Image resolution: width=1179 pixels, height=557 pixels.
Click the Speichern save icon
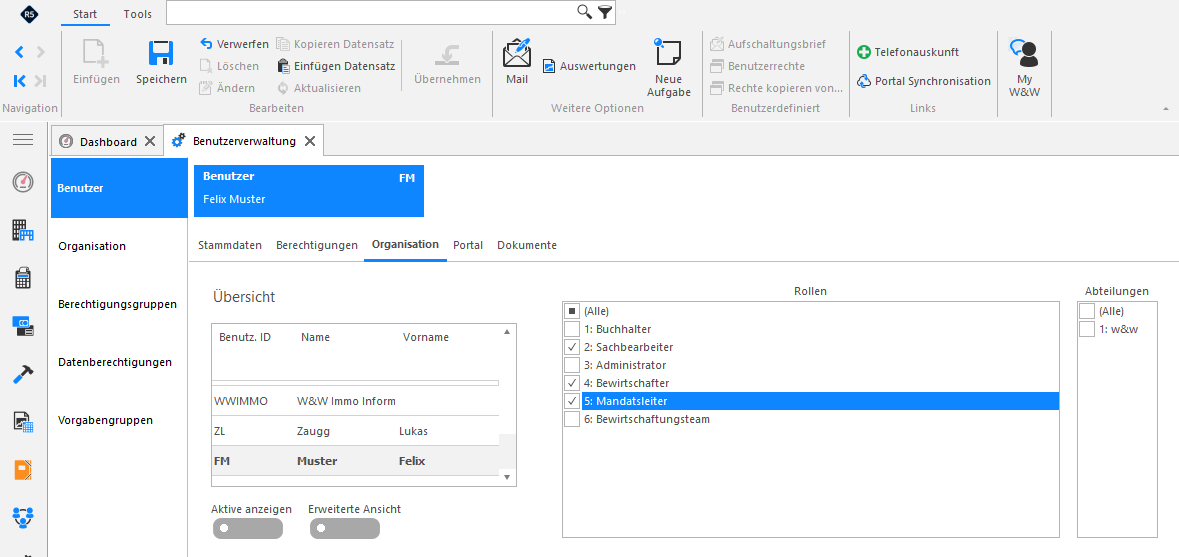click(x=161, y=53)
